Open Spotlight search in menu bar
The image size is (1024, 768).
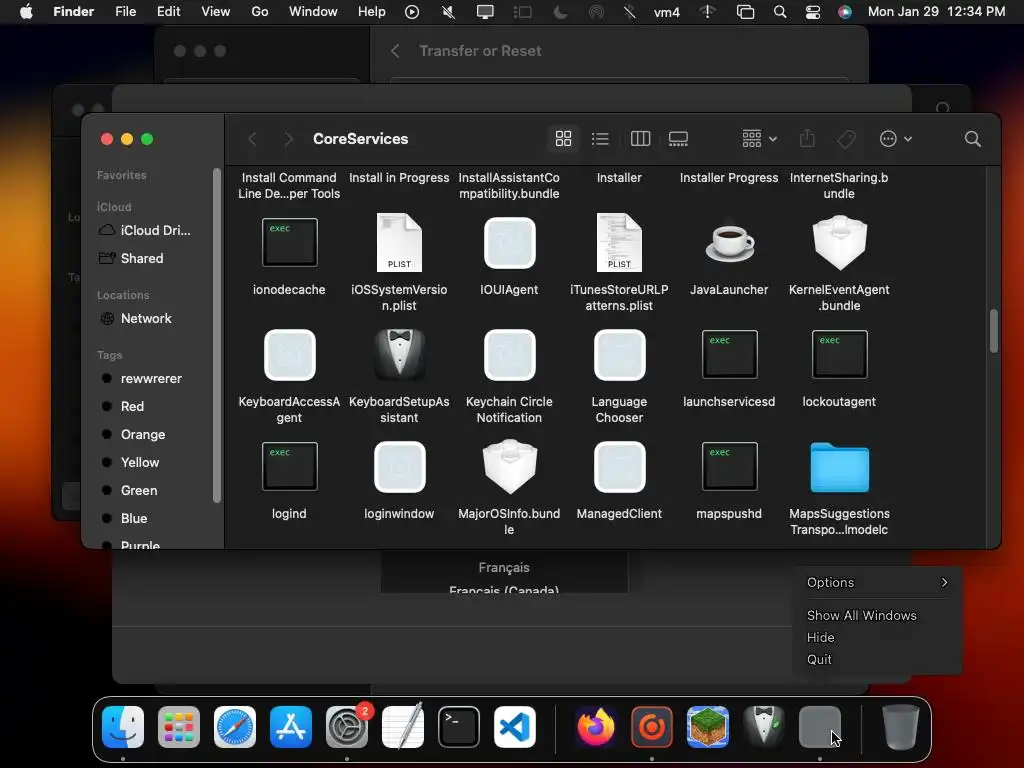[x=780, y=12]
